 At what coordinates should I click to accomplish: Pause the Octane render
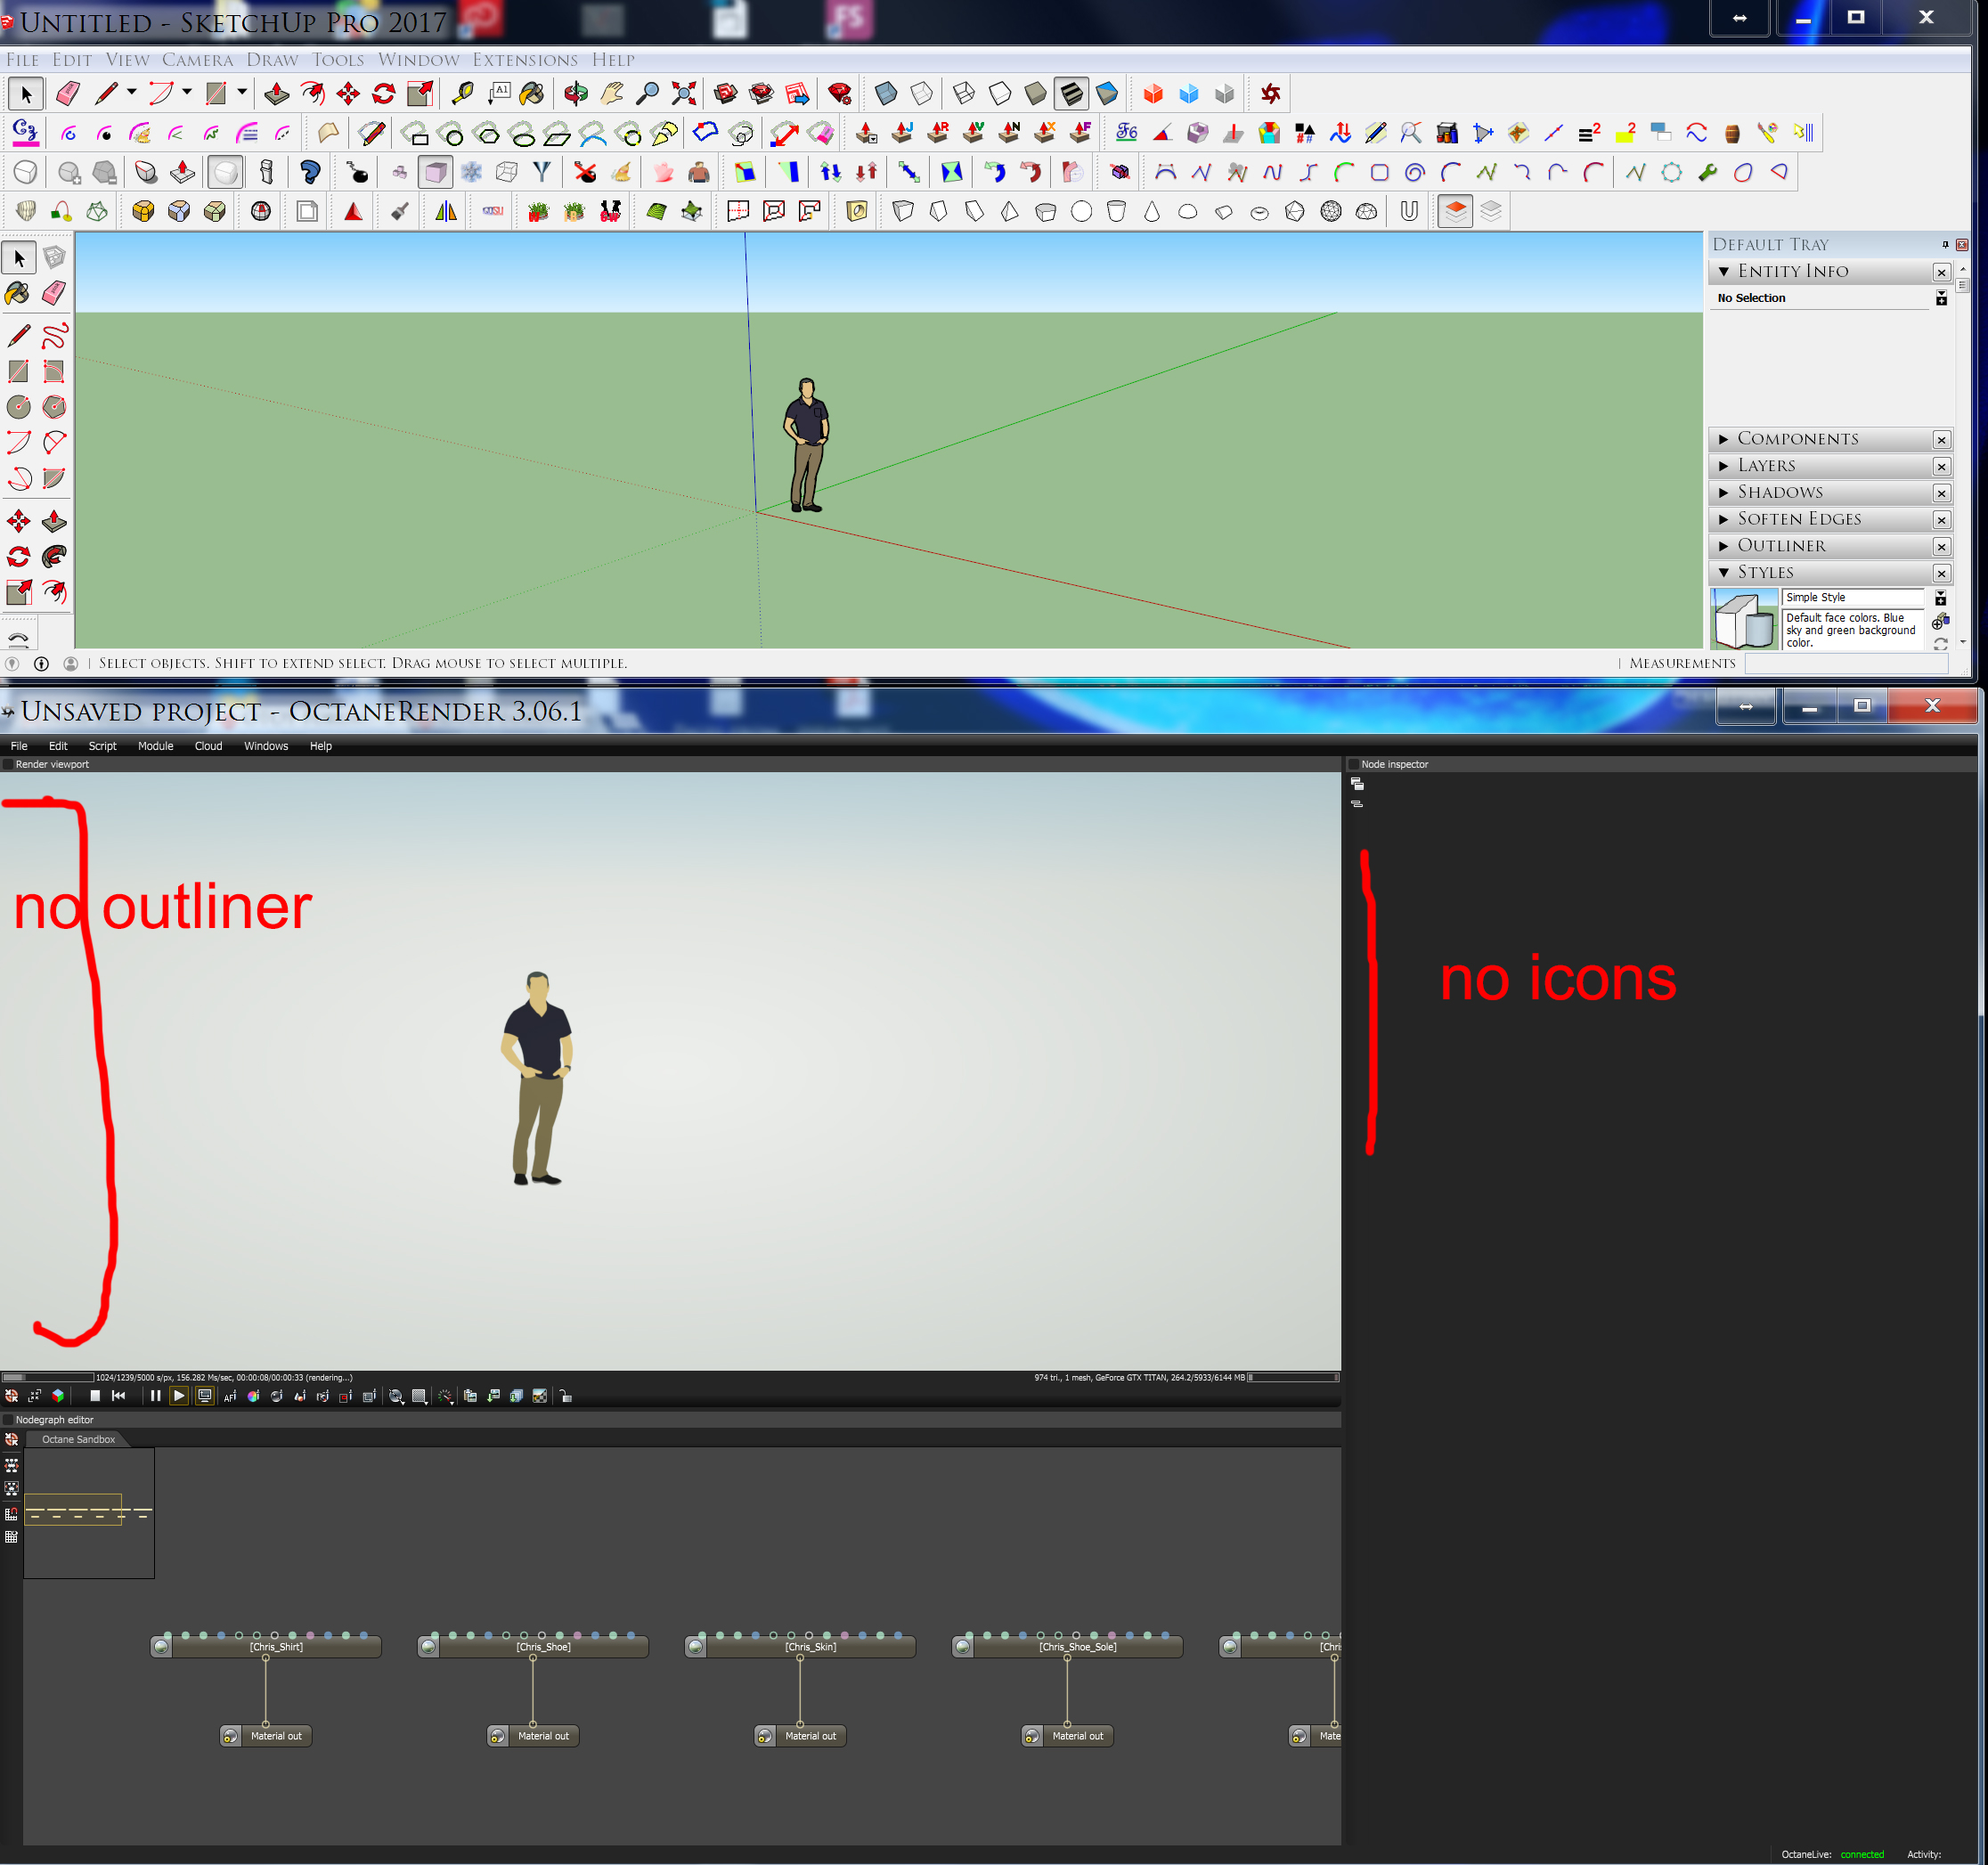click(155, 1396)
